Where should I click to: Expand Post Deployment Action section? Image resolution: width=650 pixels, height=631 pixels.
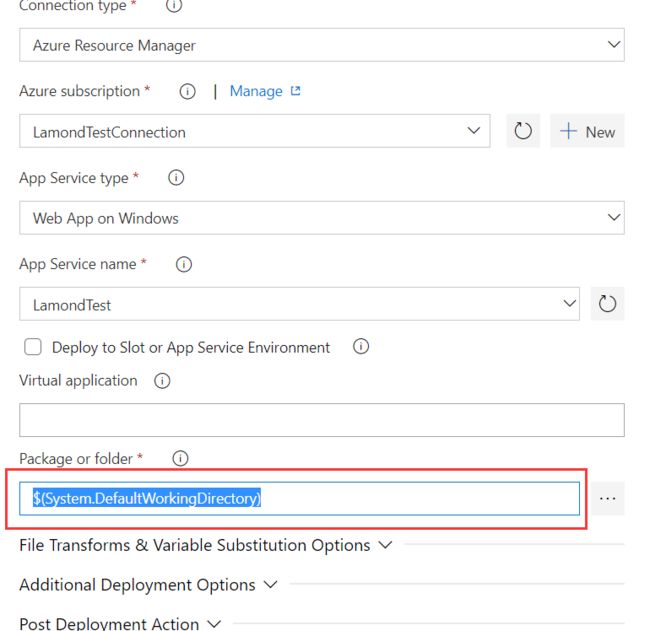pyautogui.click(x=120, y=623)
